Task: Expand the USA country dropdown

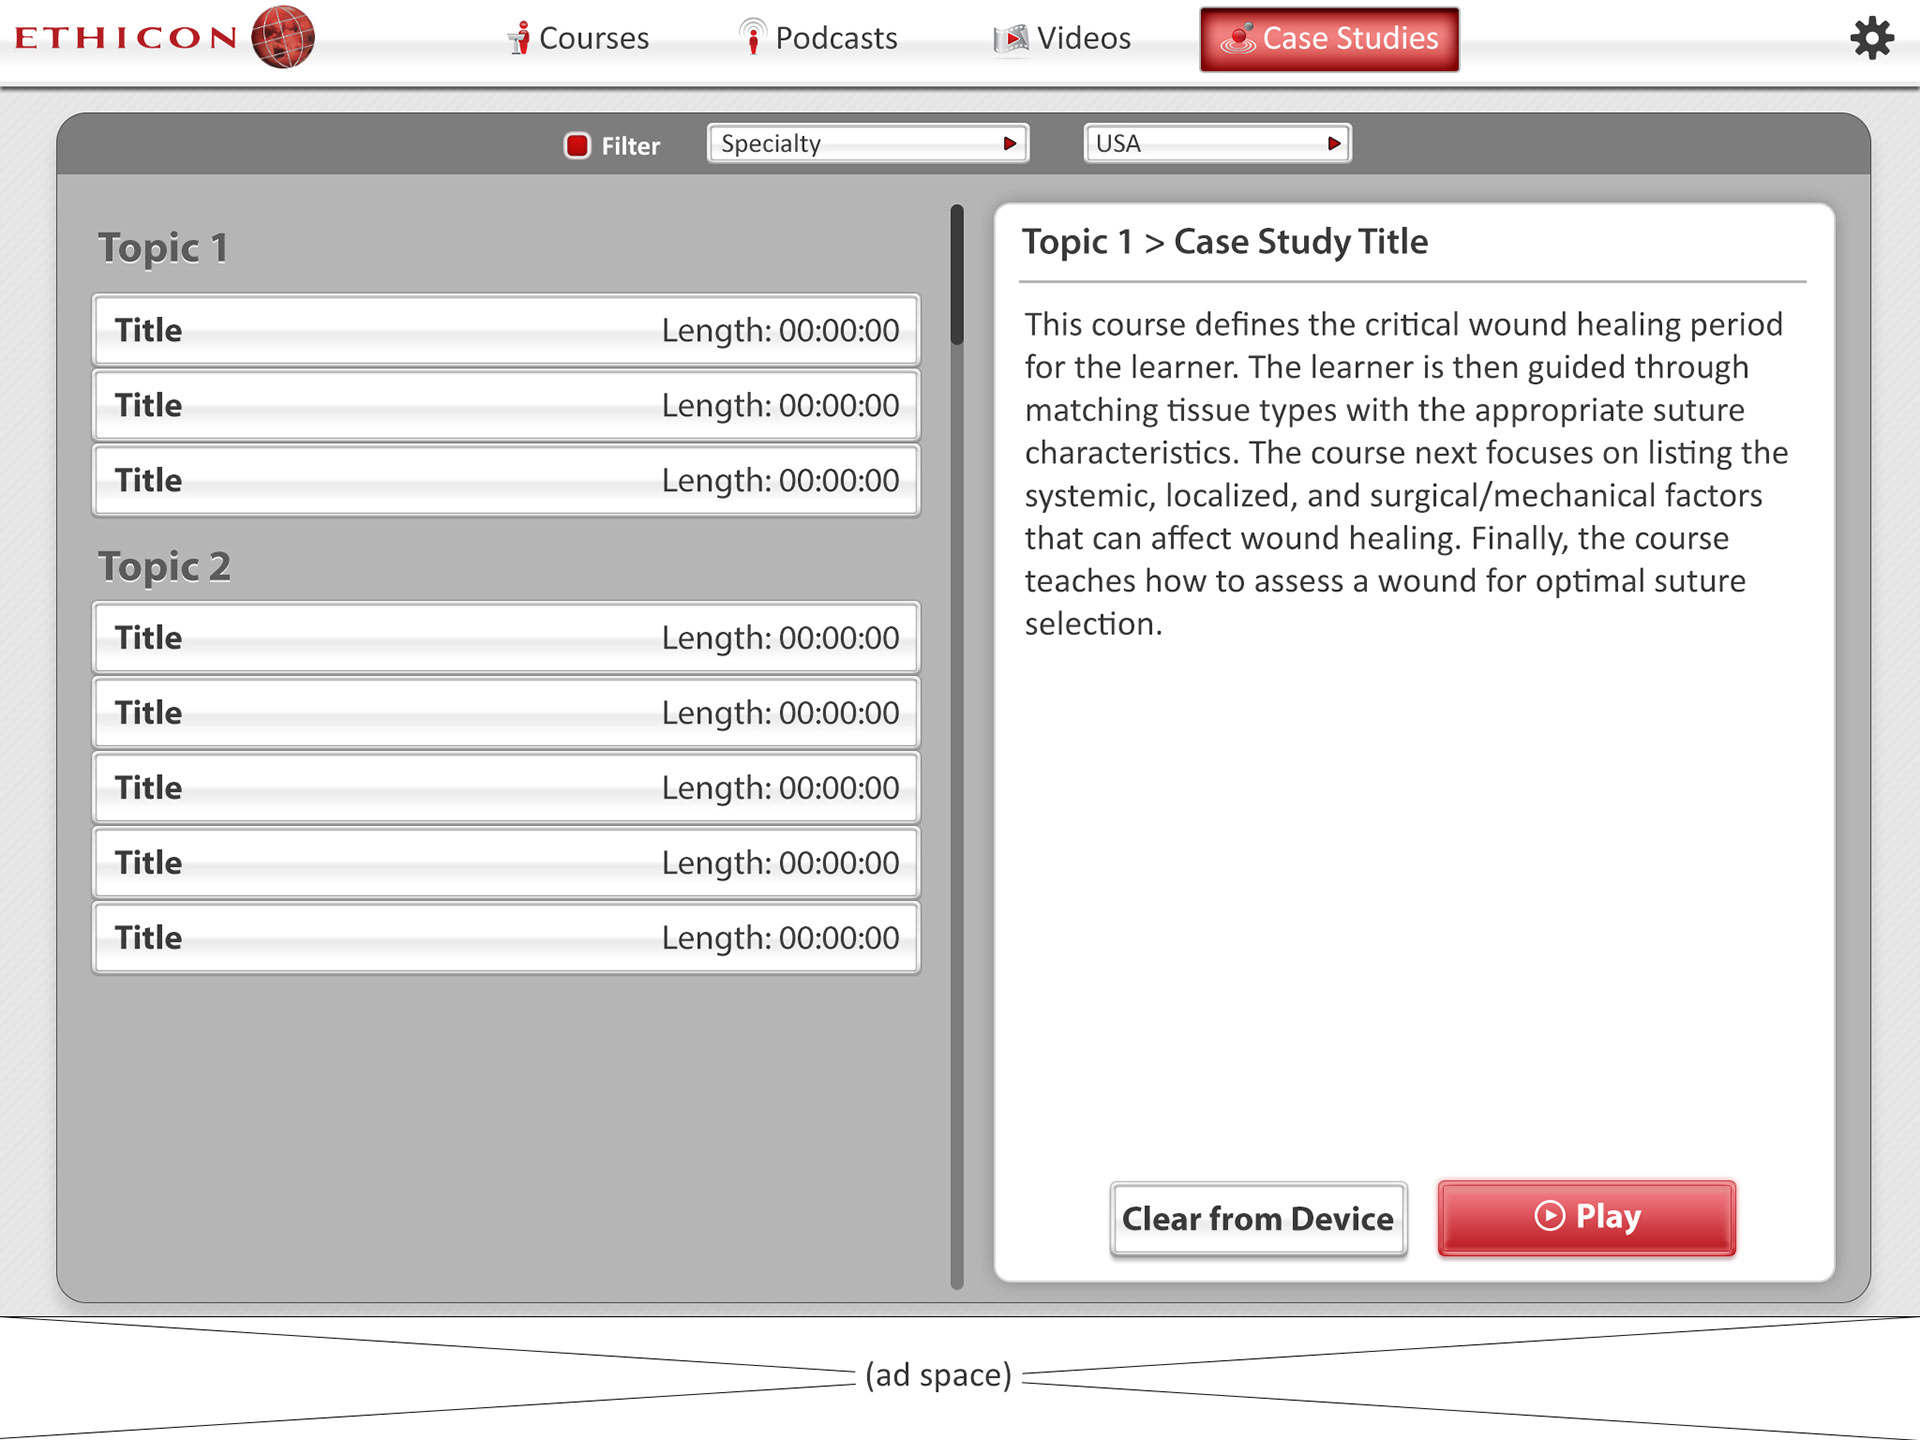Action: (x=1216, y=144)
